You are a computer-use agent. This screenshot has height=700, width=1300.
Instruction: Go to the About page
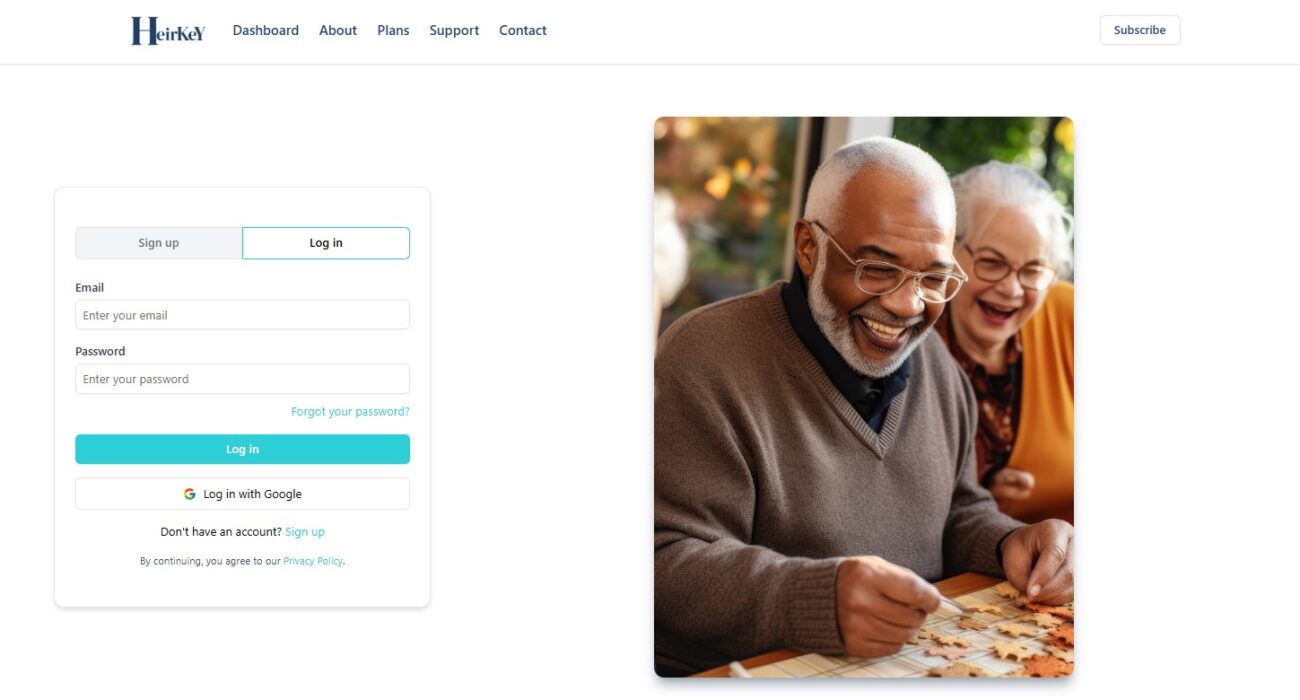[338, 30]
